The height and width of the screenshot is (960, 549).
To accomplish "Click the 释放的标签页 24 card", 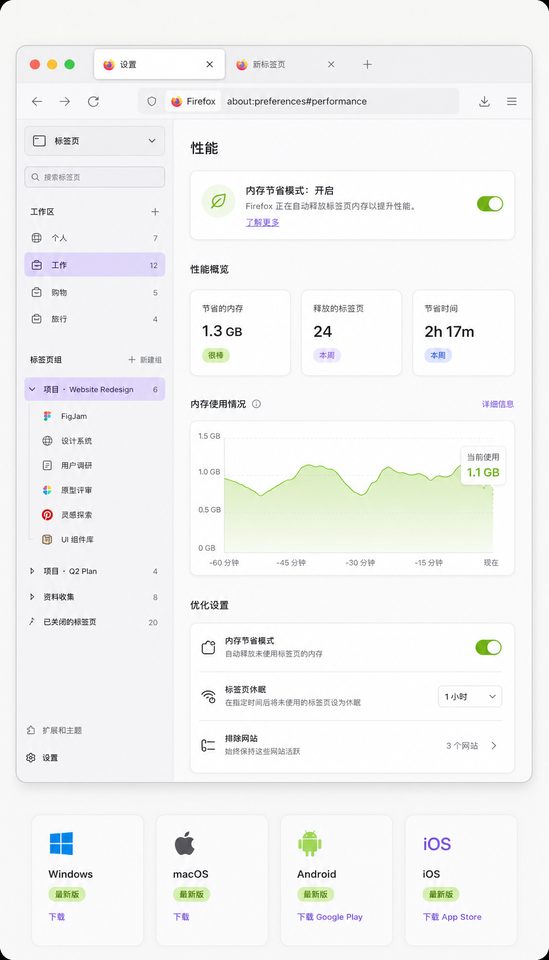I will click(x=351, y=332).
